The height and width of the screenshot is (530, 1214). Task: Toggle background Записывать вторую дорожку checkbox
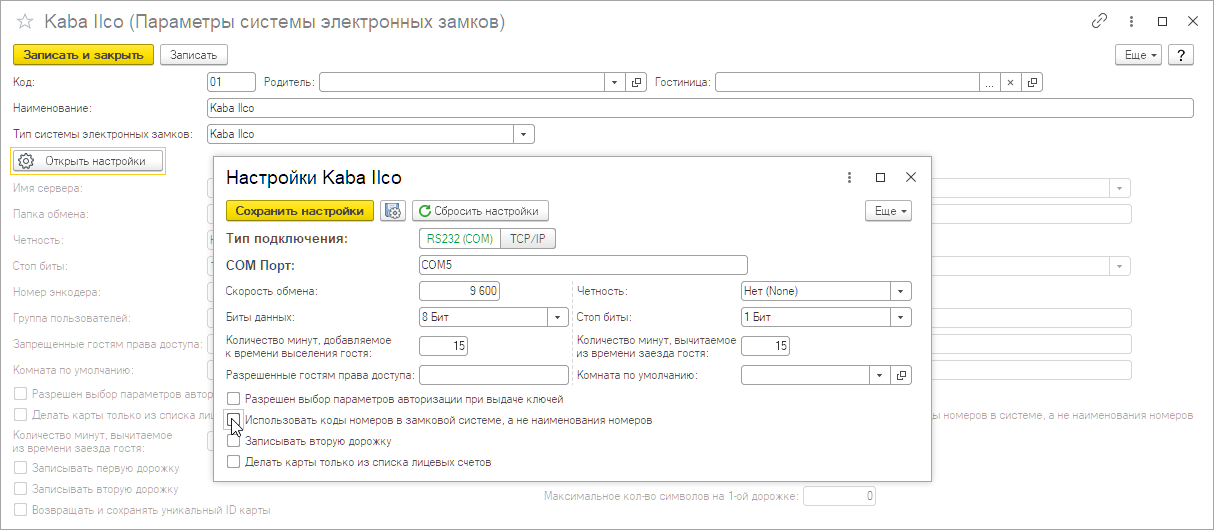point(20,489)
